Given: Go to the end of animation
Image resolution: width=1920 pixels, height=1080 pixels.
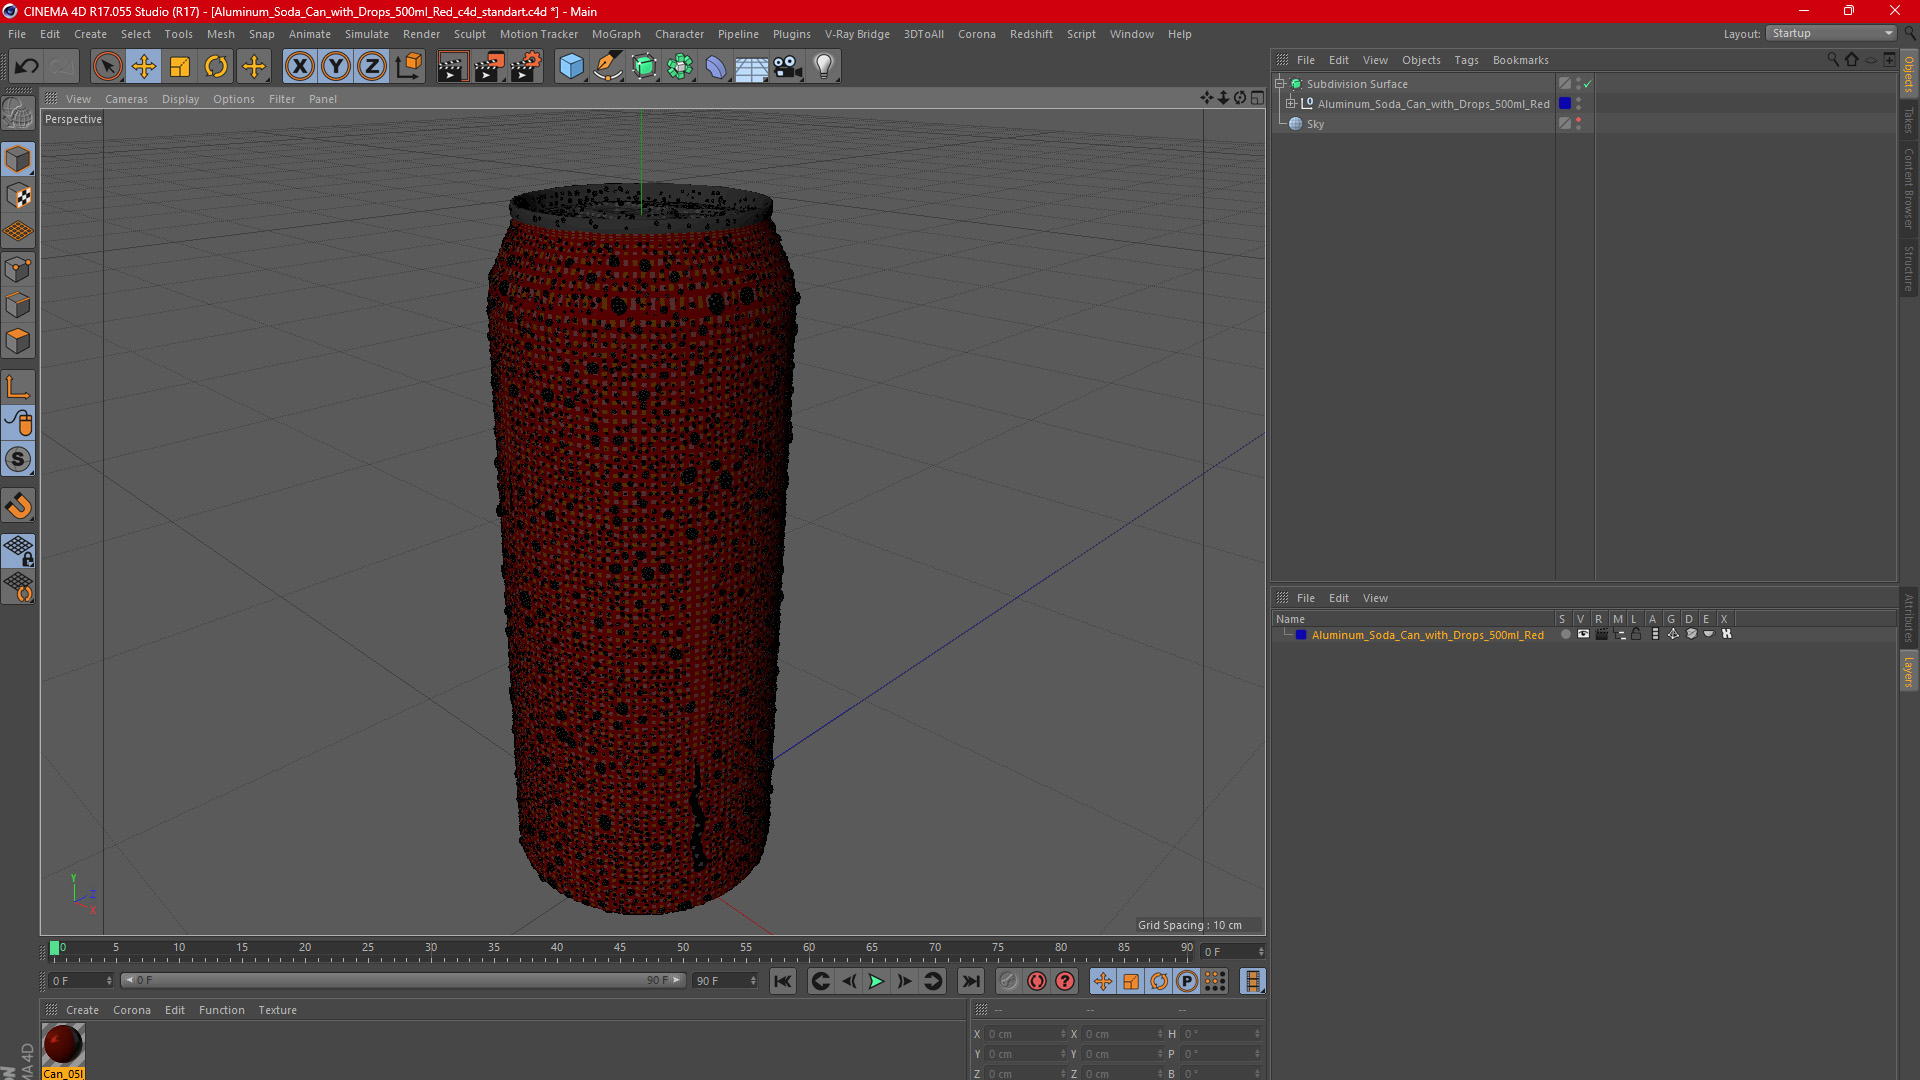Looking at the screenshot, I should tap(970, 981).
